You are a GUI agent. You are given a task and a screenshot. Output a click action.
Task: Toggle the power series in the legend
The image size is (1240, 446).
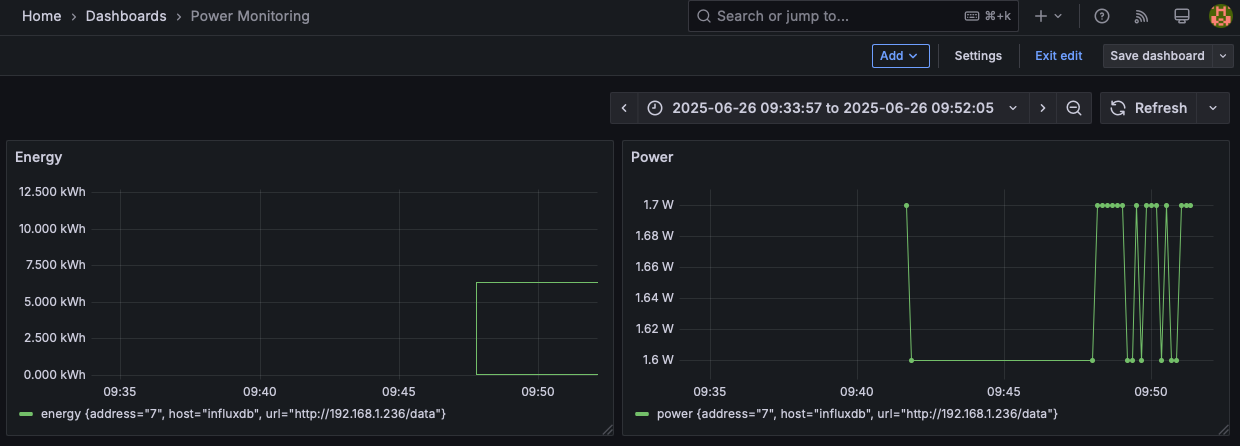[856, 413]
